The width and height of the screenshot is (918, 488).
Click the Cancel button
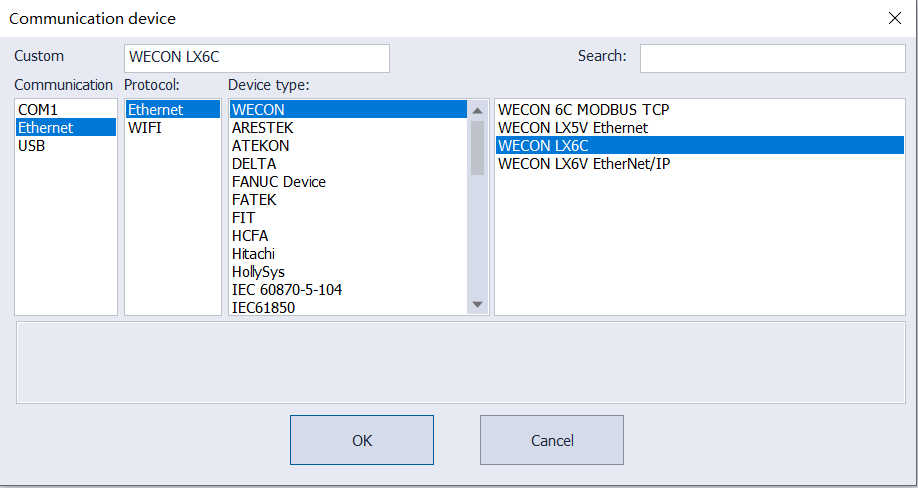[x=552, y=440]
